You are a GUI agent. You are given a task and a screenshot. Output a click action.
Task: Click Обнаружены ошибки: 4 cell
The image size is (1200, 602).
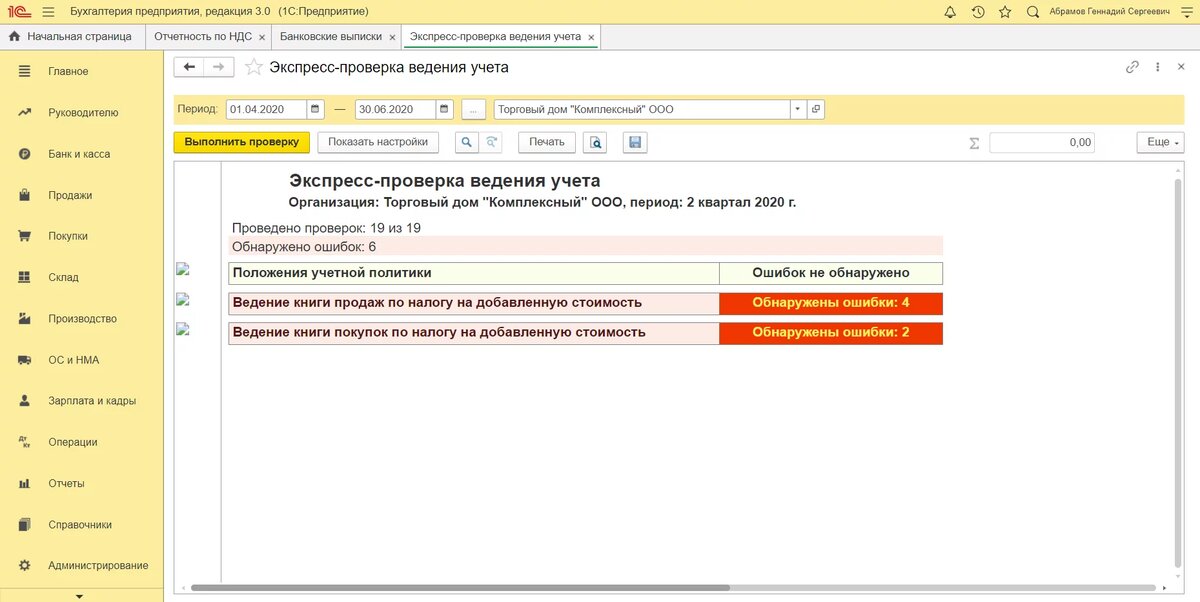click(x=831, y=302)
